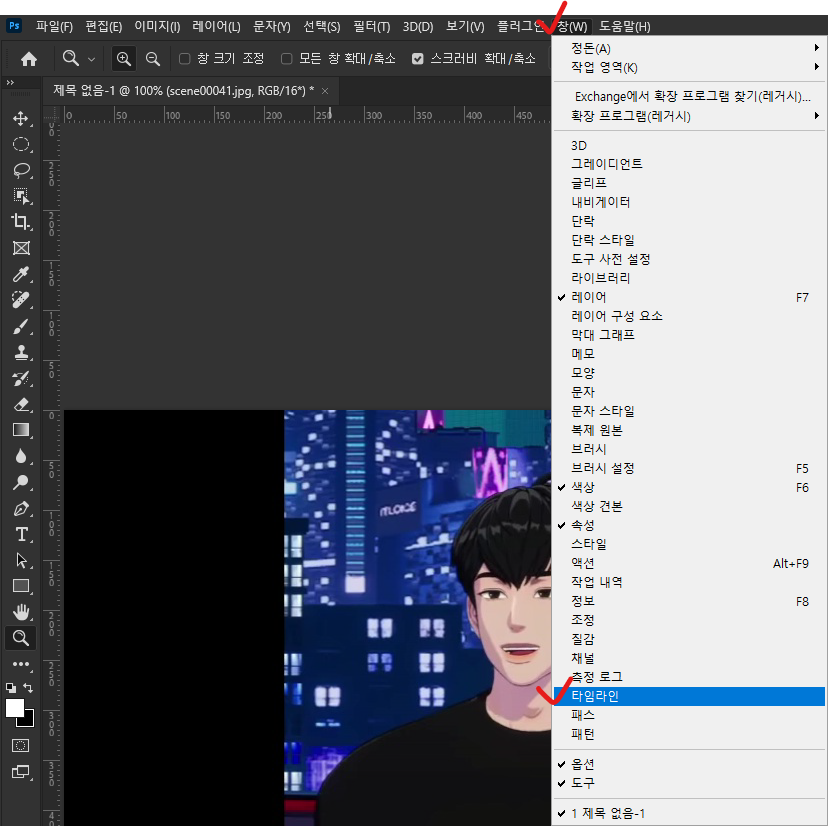Choose the Zoom Out magnifier button
This screenshot has width=828, height=826.
tap(153, 59)
